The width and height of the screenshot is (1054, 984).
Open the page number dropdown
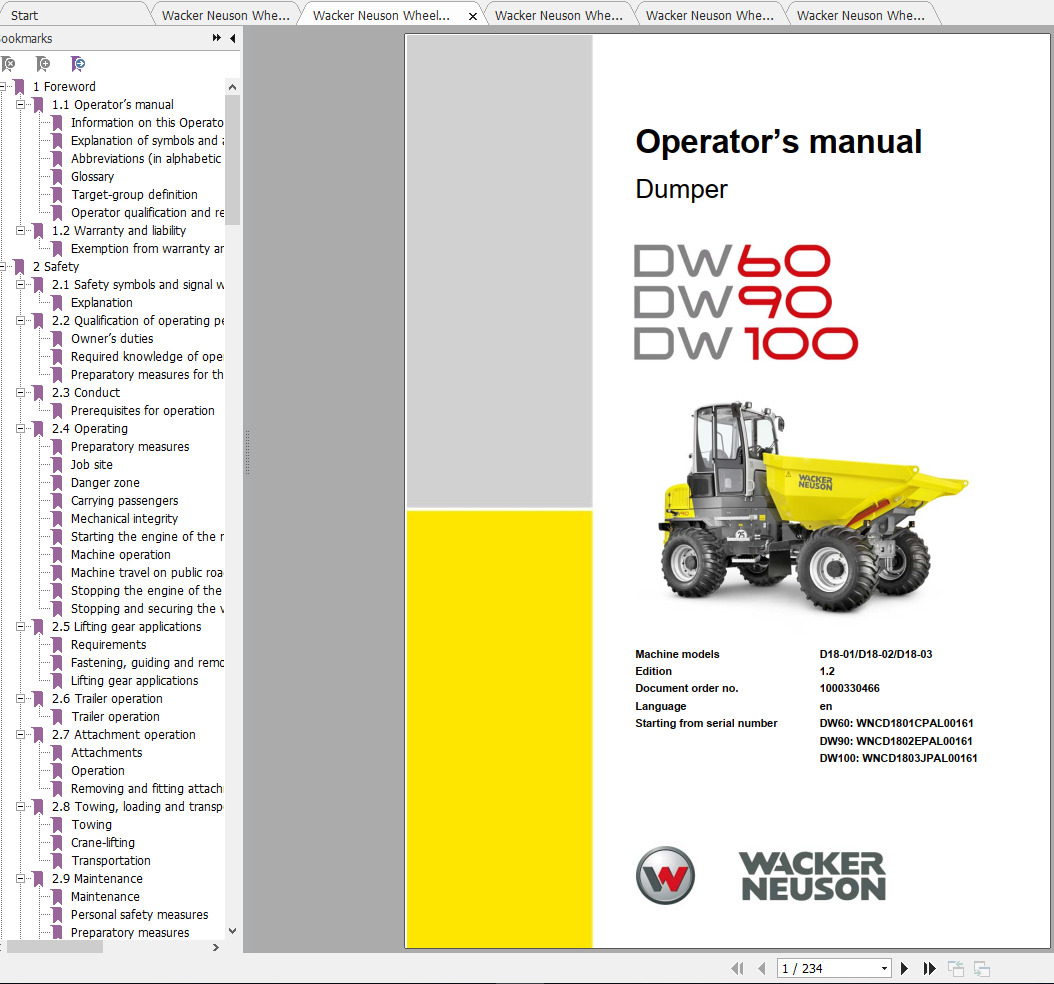[884, 967]
